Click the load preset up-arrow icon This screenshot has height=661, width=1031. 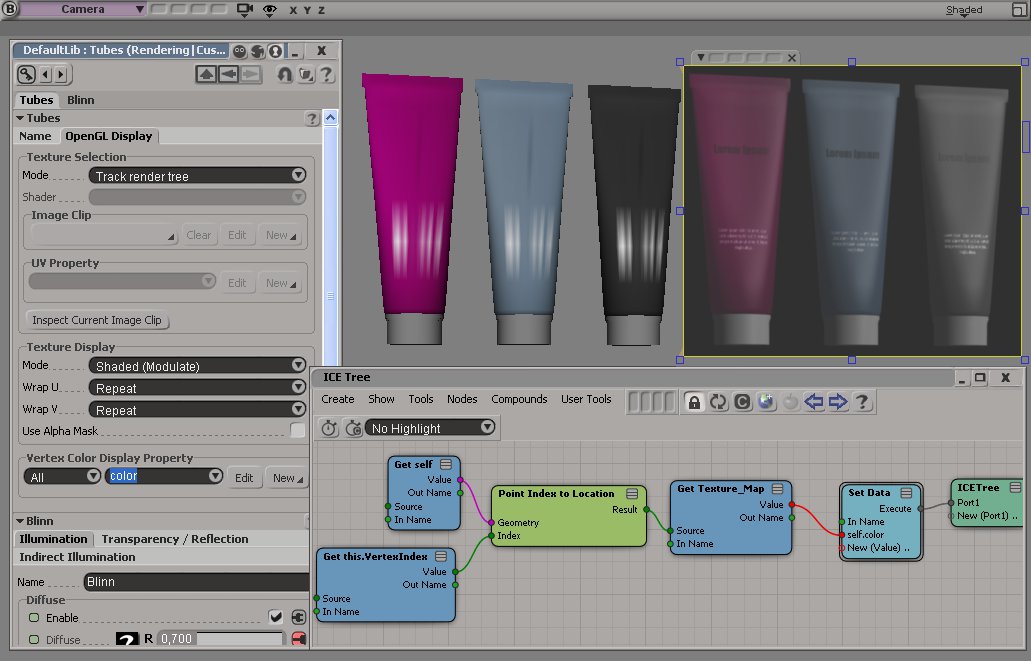tap(206, 74)
